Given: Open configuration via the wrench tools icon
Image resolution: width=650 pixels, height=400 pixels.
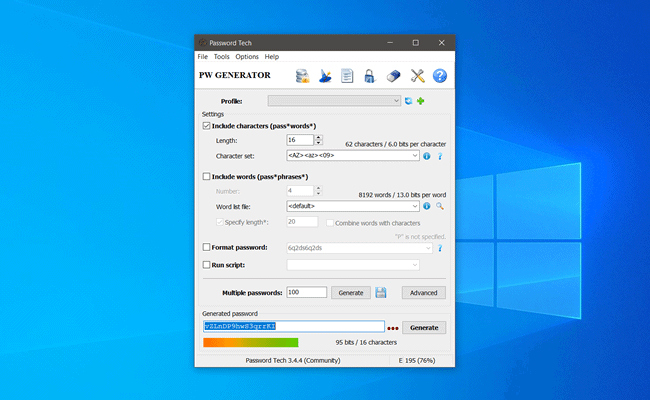Looking at the screenshot, I should point(417,76).
